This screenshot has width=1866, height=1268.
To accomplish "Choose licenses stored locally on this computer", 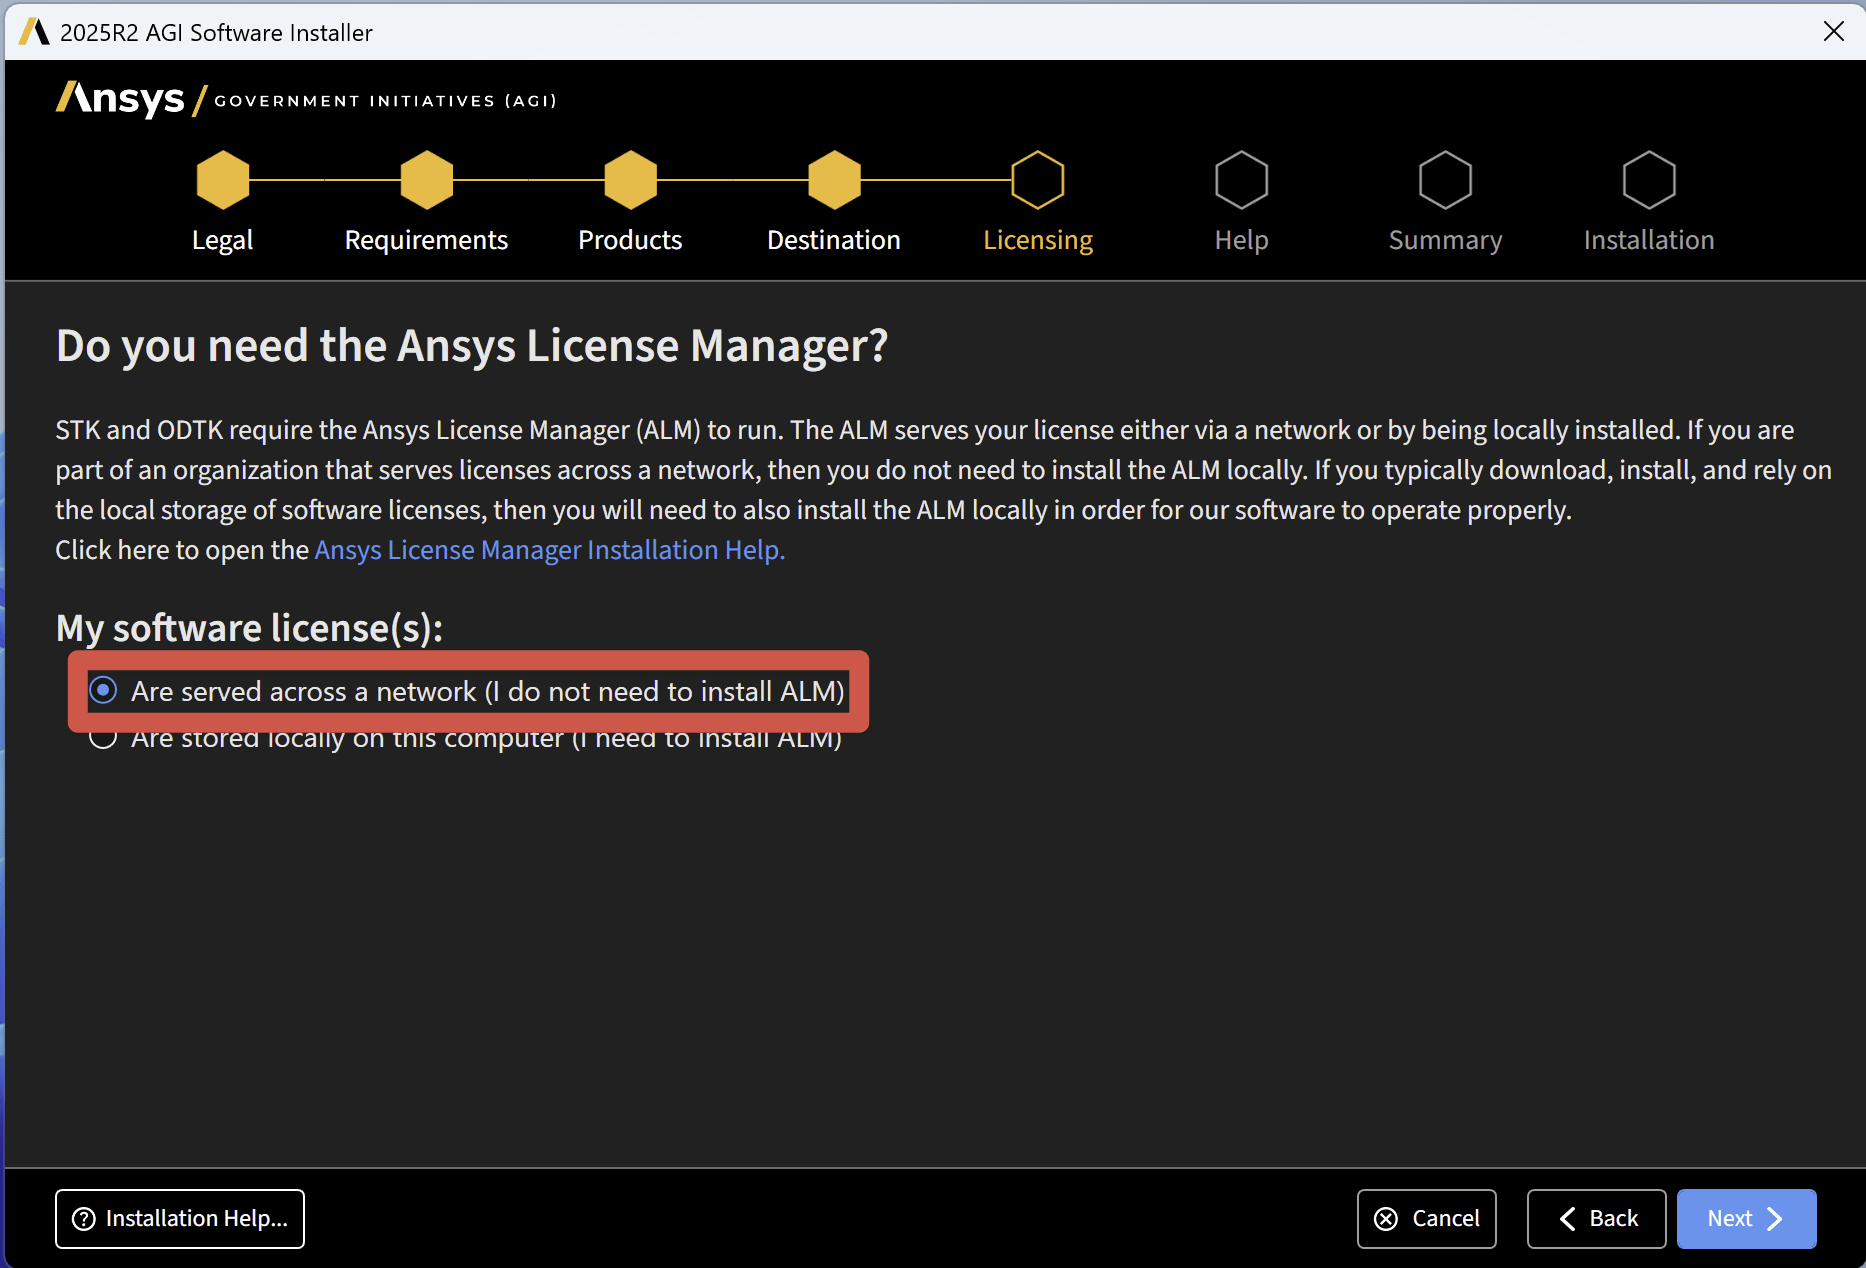I will (104, 740).
